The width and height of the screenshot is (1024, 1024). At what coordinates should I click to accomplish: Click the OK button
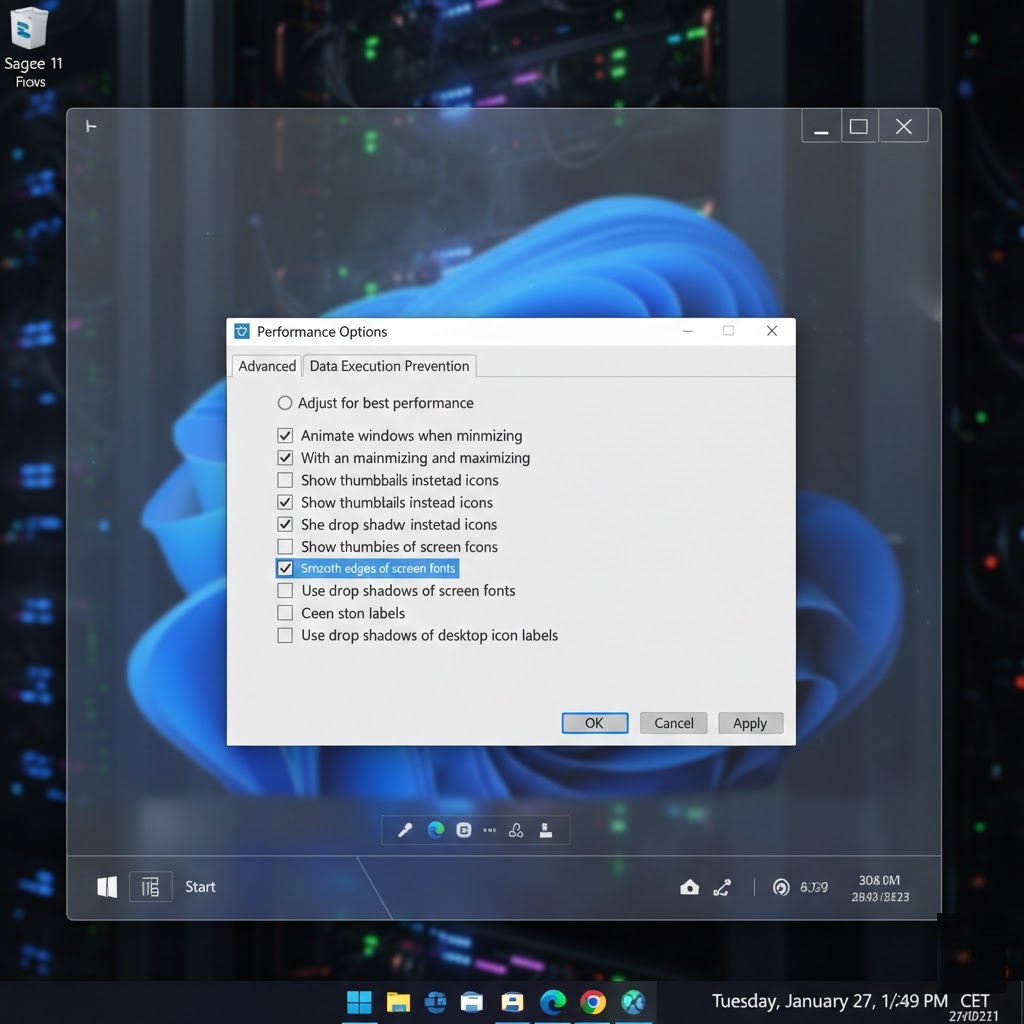pos(594,723)
